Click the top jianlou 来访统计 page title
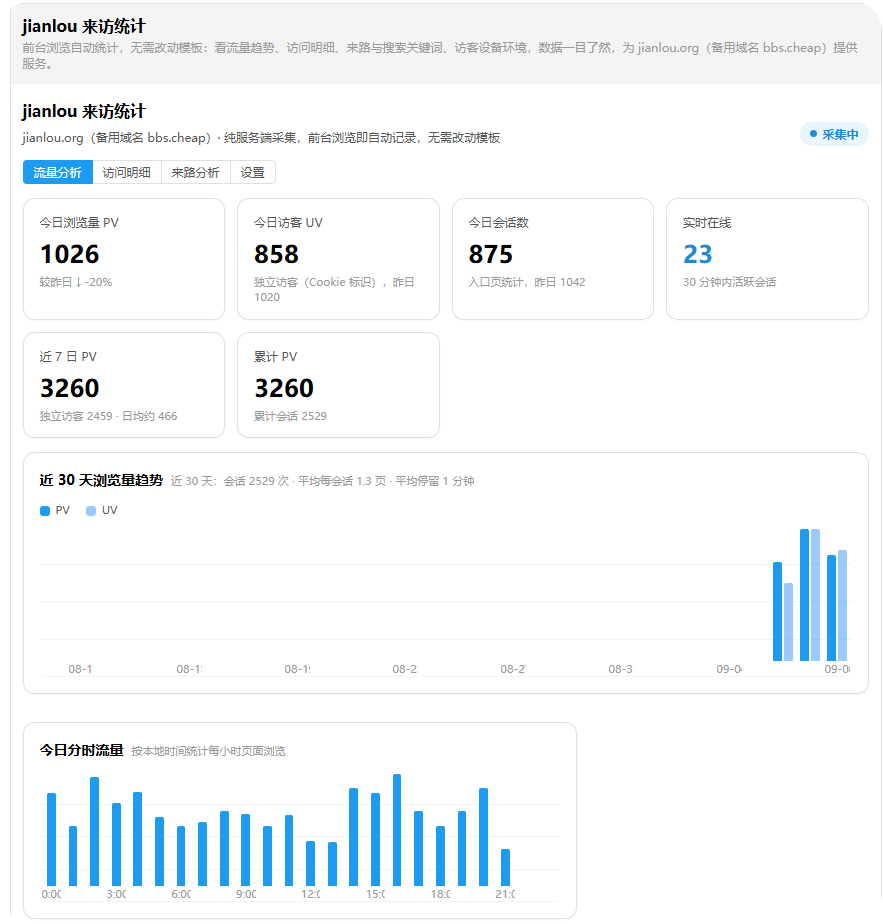 click(84, 27)
